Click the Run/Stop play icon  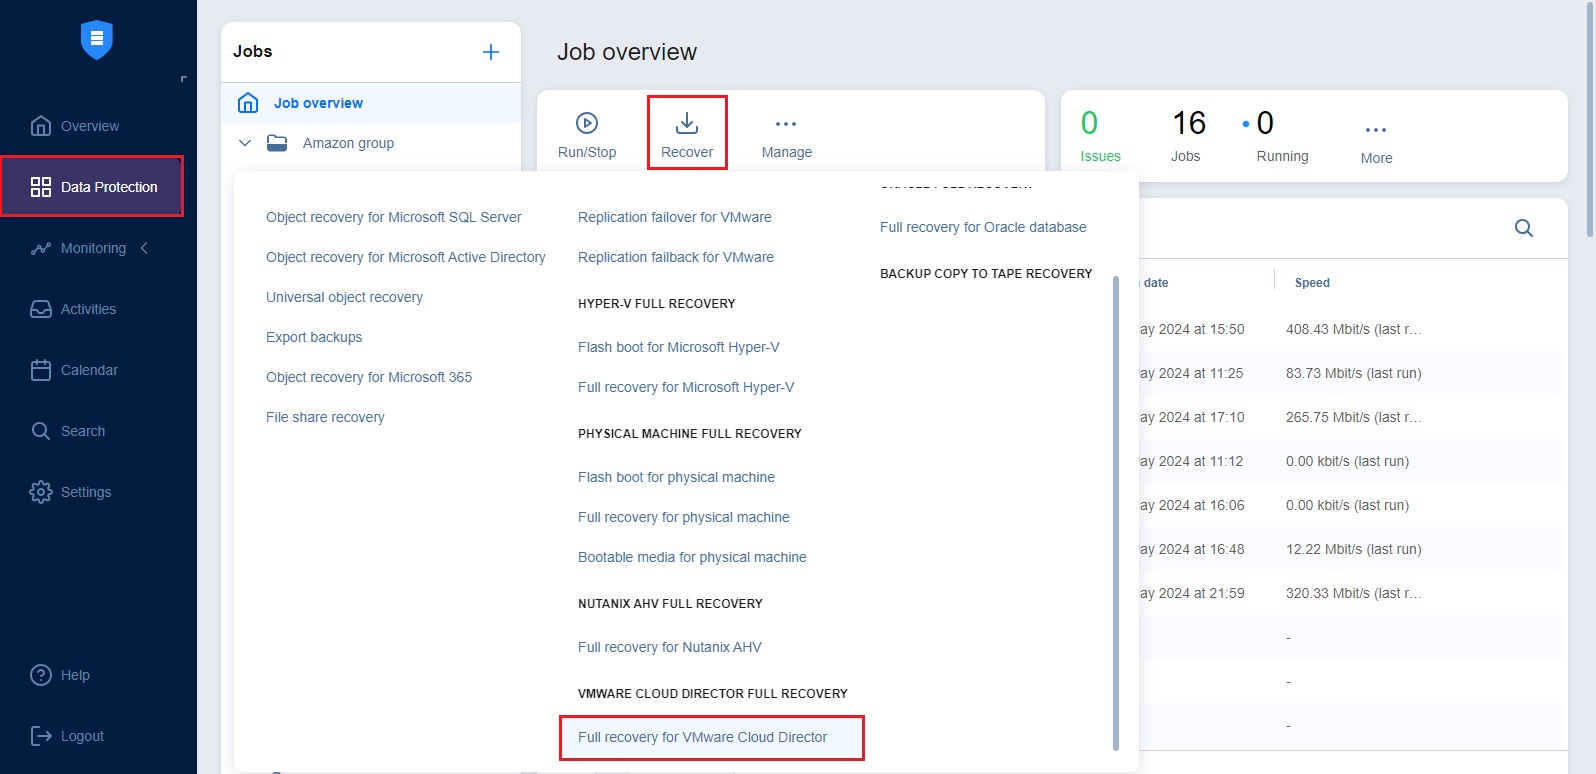pos(587,123)
